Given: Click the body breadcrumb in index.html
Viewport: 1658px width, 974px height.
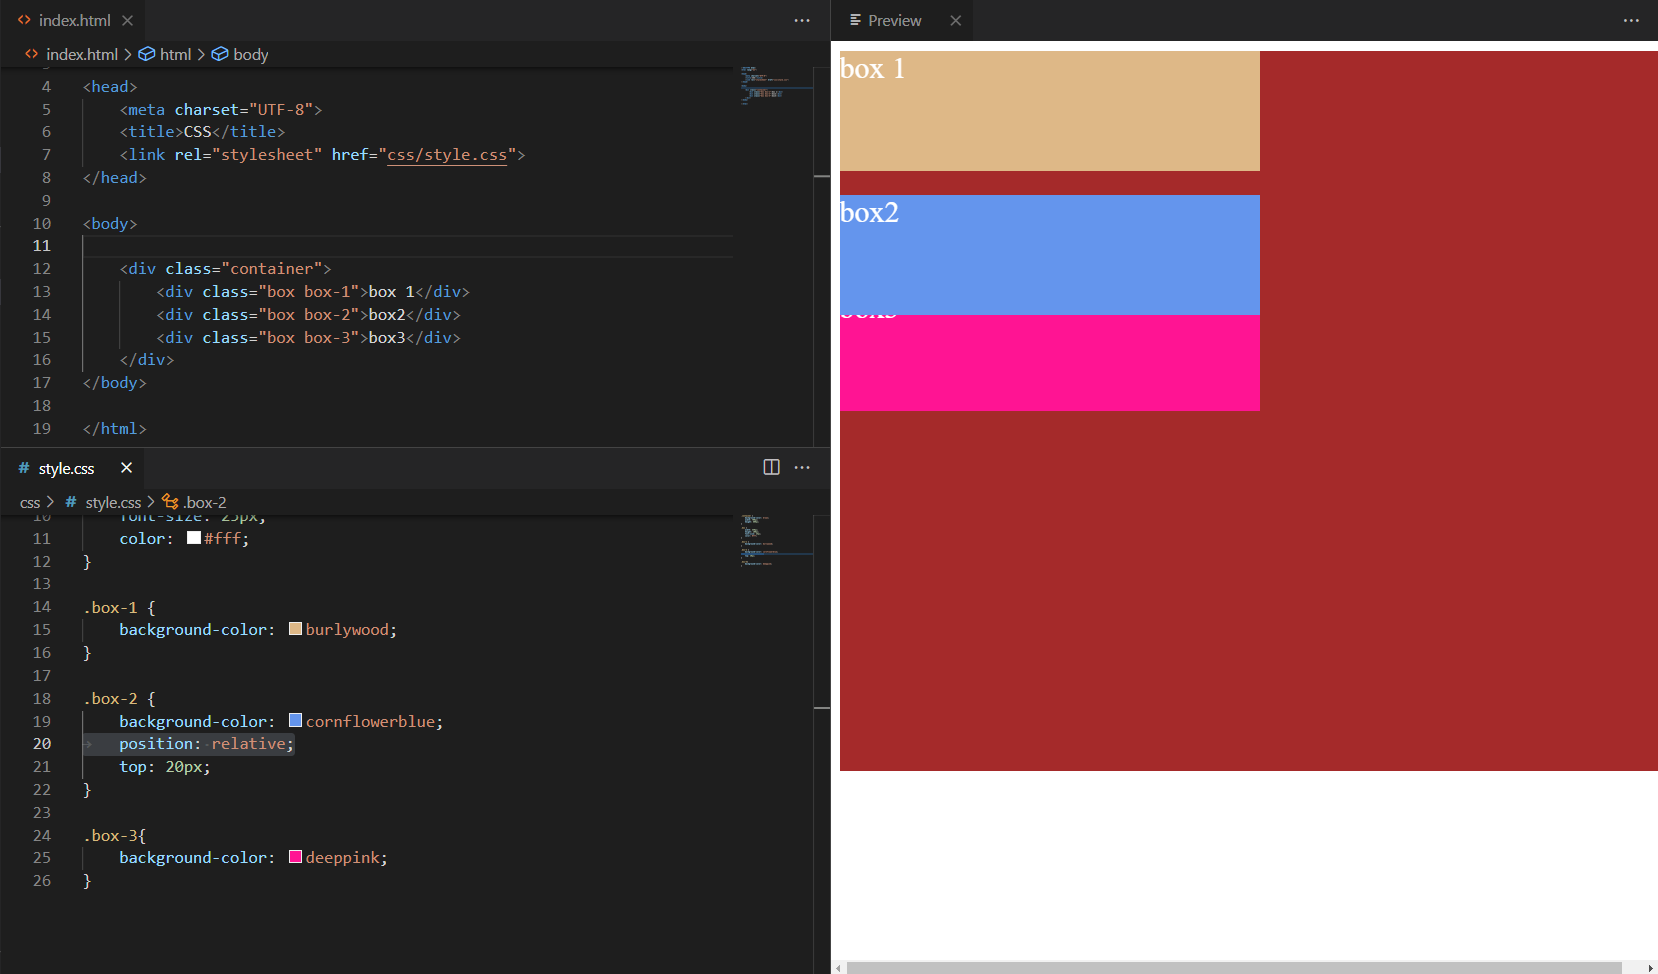Looking at the screenshot, I should (x=250, y=54).
